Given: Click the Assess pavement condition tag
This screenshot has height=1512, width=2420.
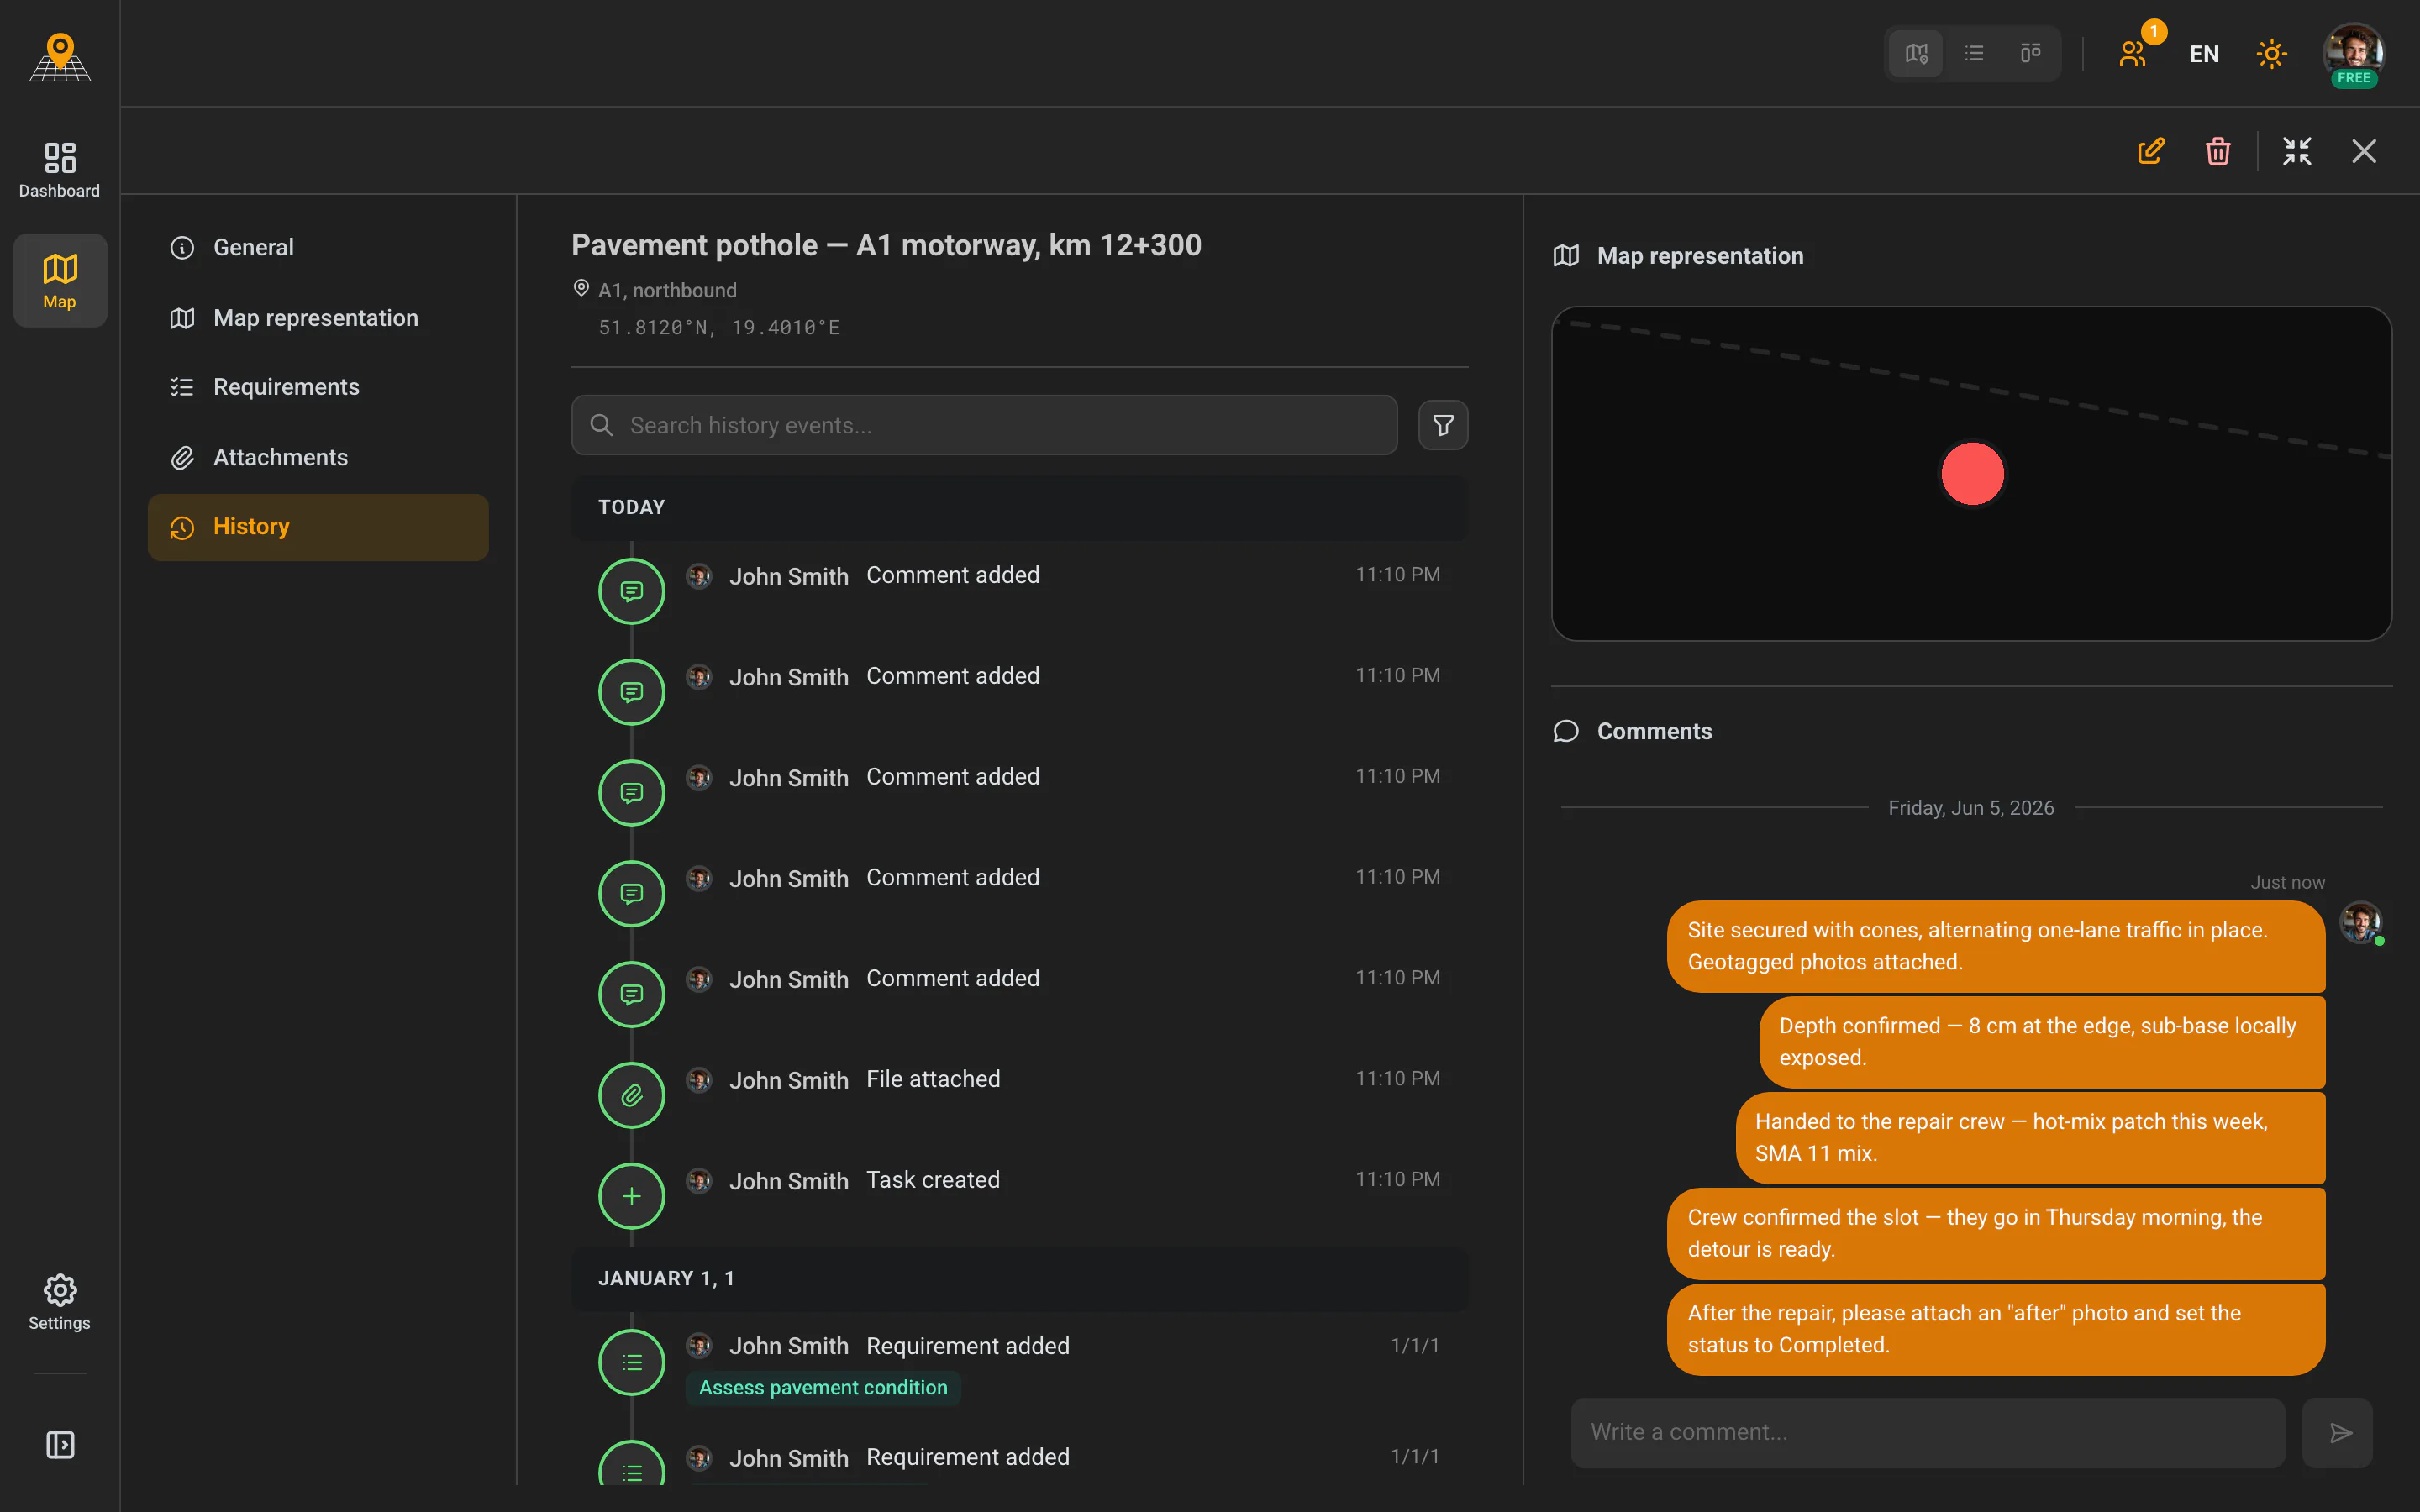Looking at the screenshot, I should [823, 1387].
